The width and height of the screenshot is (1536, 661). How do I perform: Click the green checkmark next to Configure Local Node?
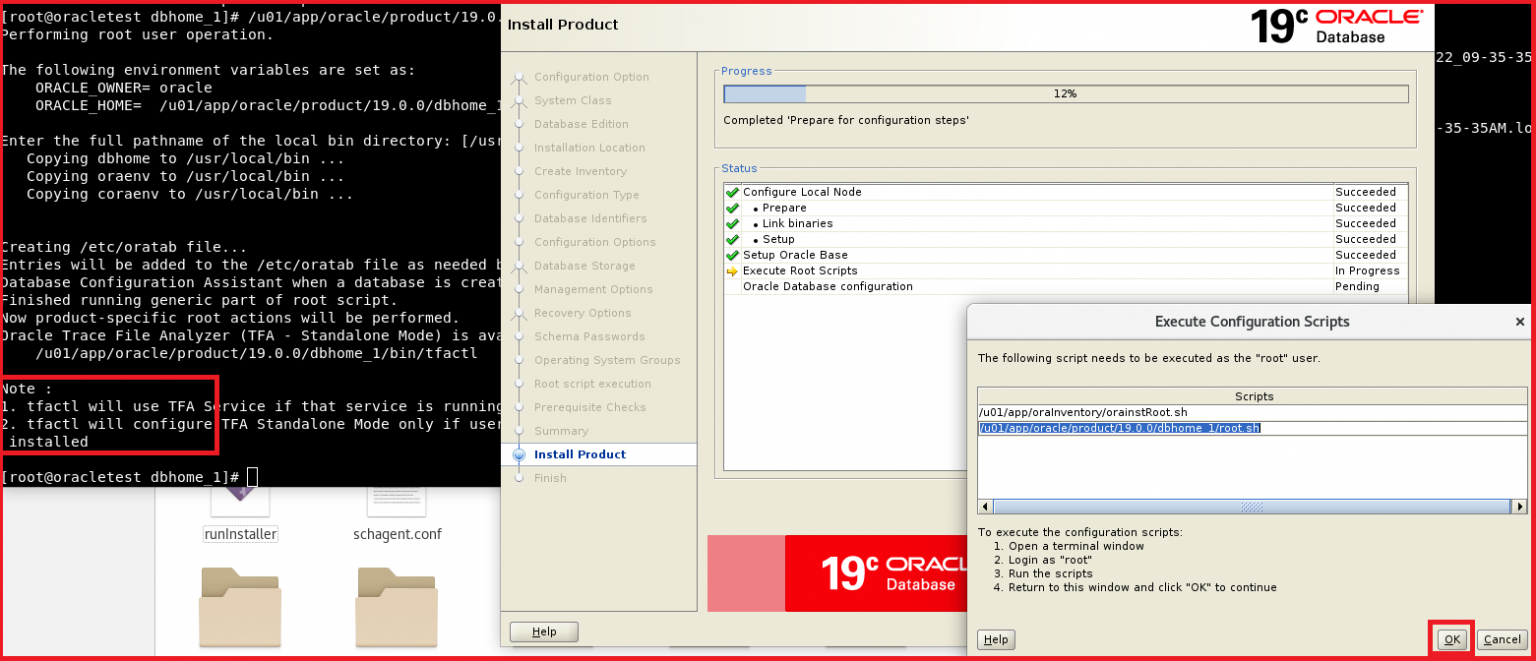click(731, 191)
